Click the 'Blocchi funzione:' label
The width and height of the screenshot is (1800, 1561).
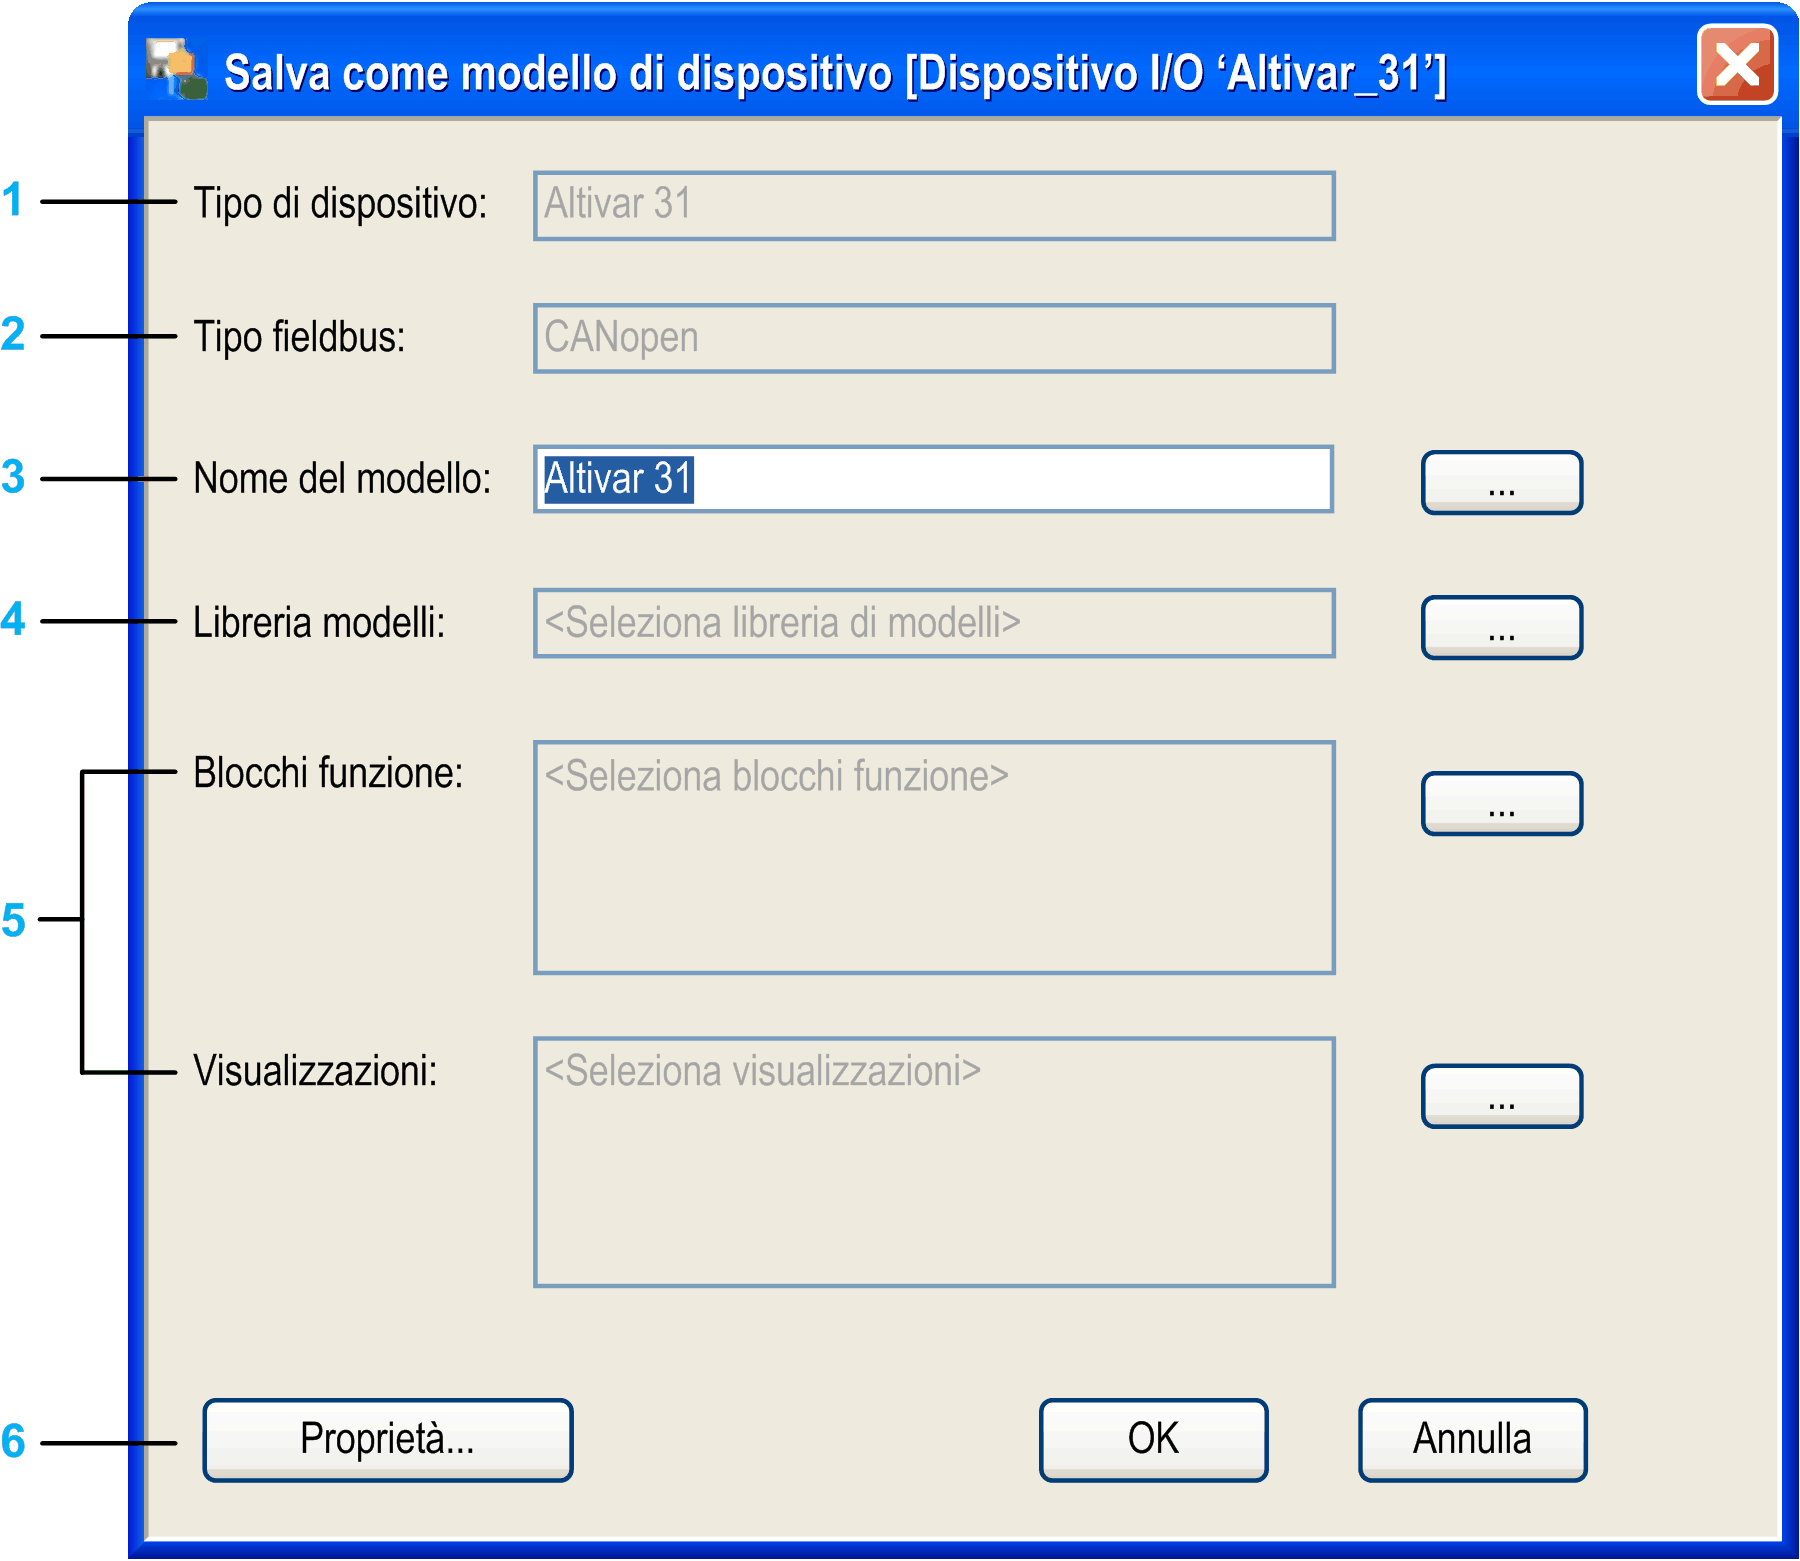click(328, 773)
